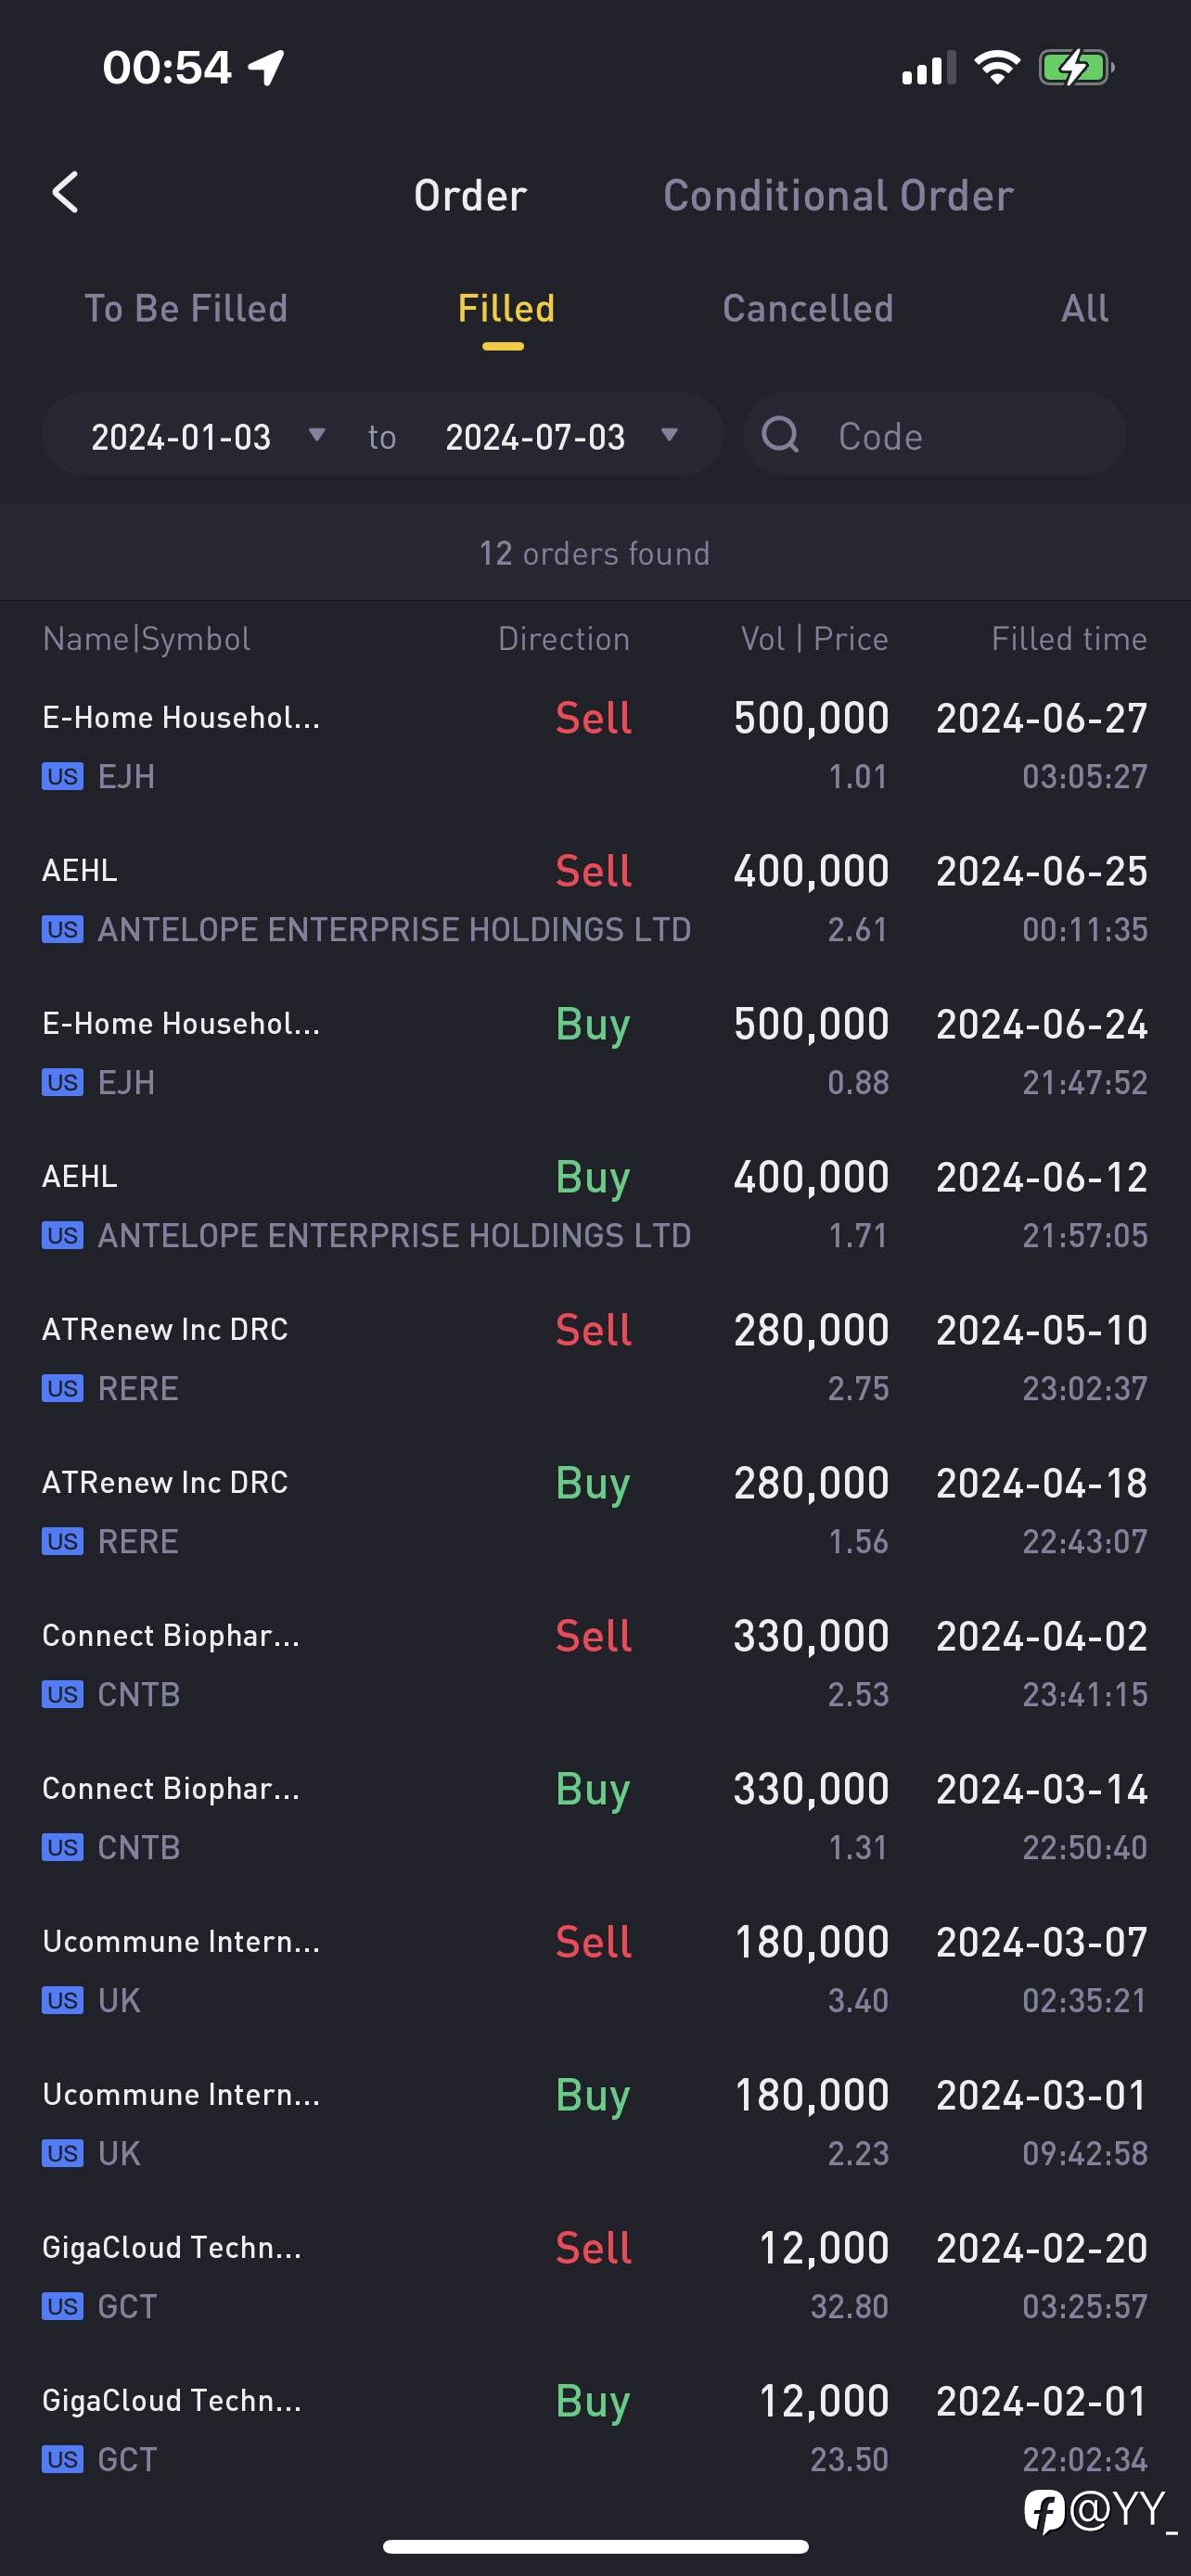The image size is (1191, 2576).
Task: Tap the back arrow icon
Action: pyautogui.click(x=65, y=192)
